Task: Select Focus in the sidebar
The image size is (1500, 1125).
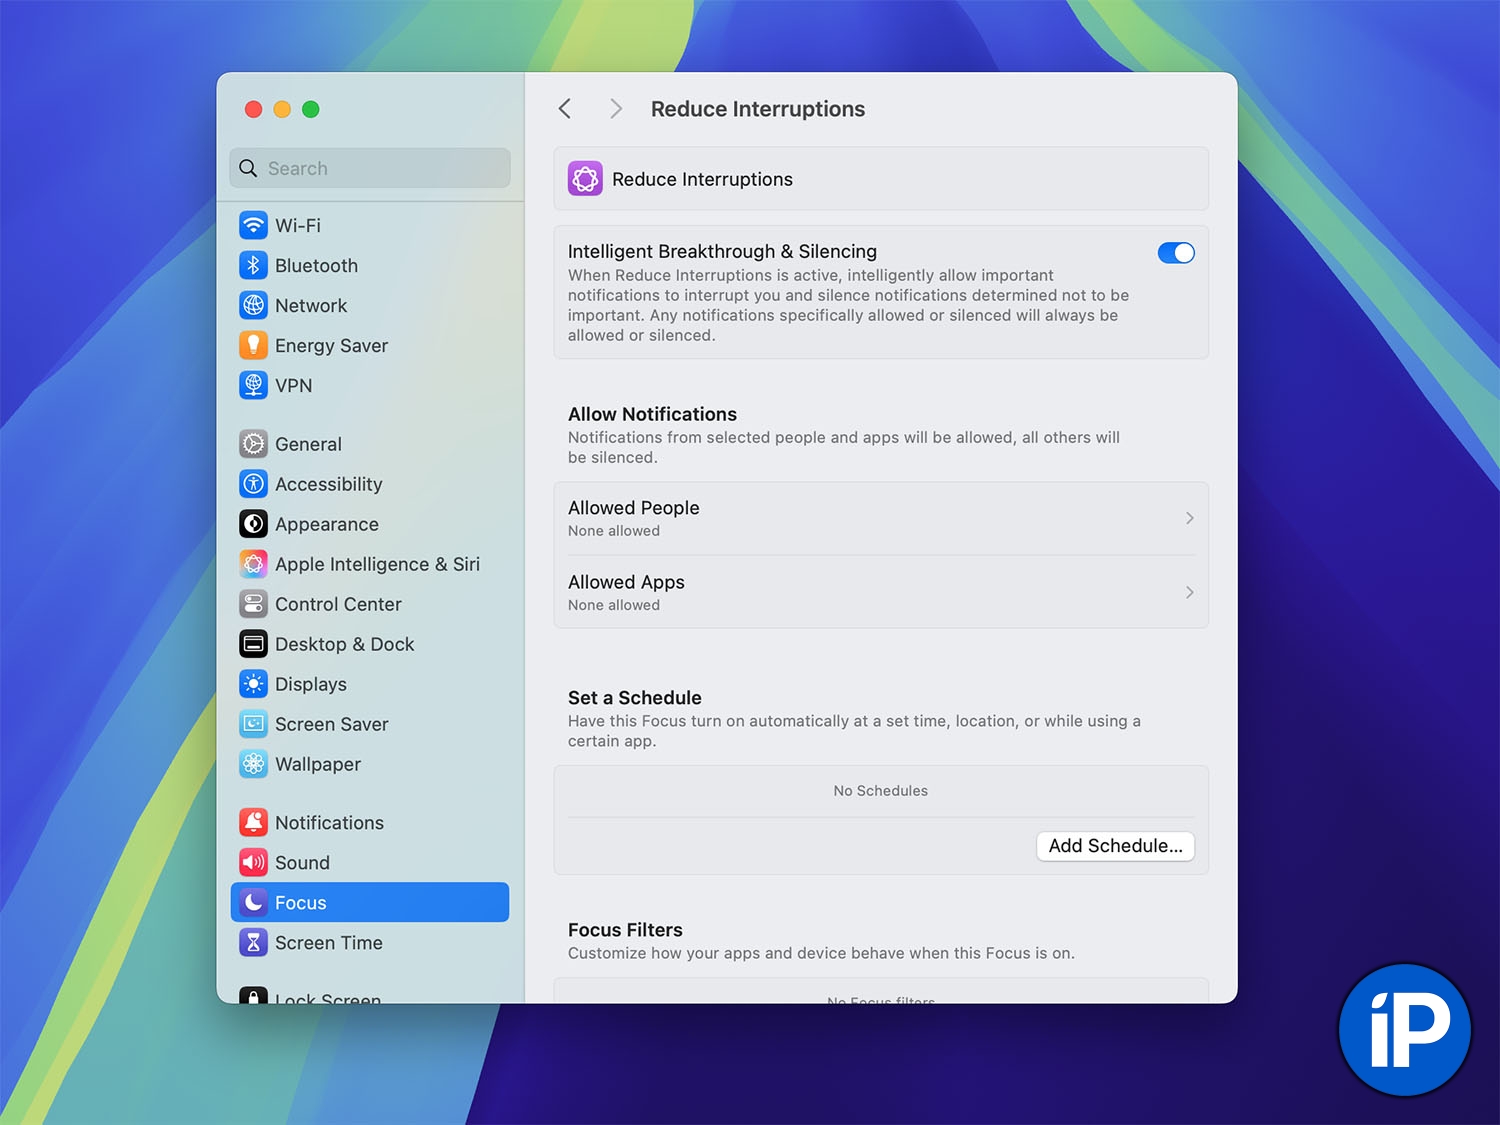Action: pyautogui.click(x=369, y=902)
